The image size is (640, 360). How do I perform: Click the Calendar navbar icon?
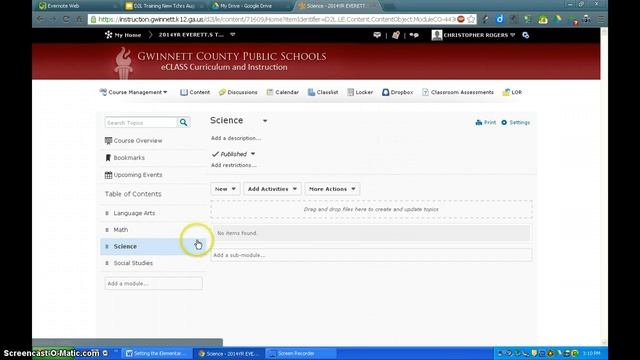pos(270,92)
